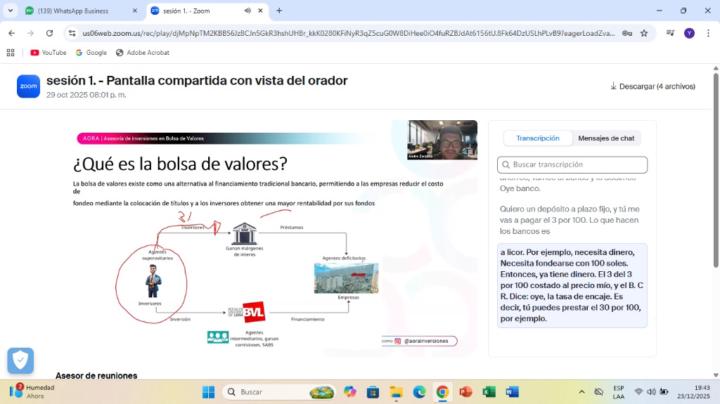Open Word from the taskbar
The height and width of the screenshot is (404, 720).
pyautogui.click(x=512, y=392)
